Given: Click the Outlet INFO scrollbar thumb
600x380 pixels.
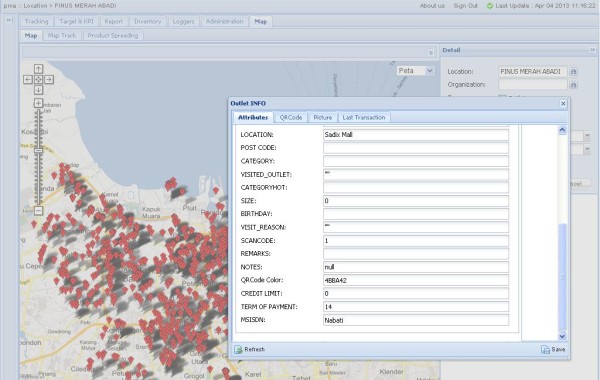Looking at the screenshot, I should [x=562, y=276].
